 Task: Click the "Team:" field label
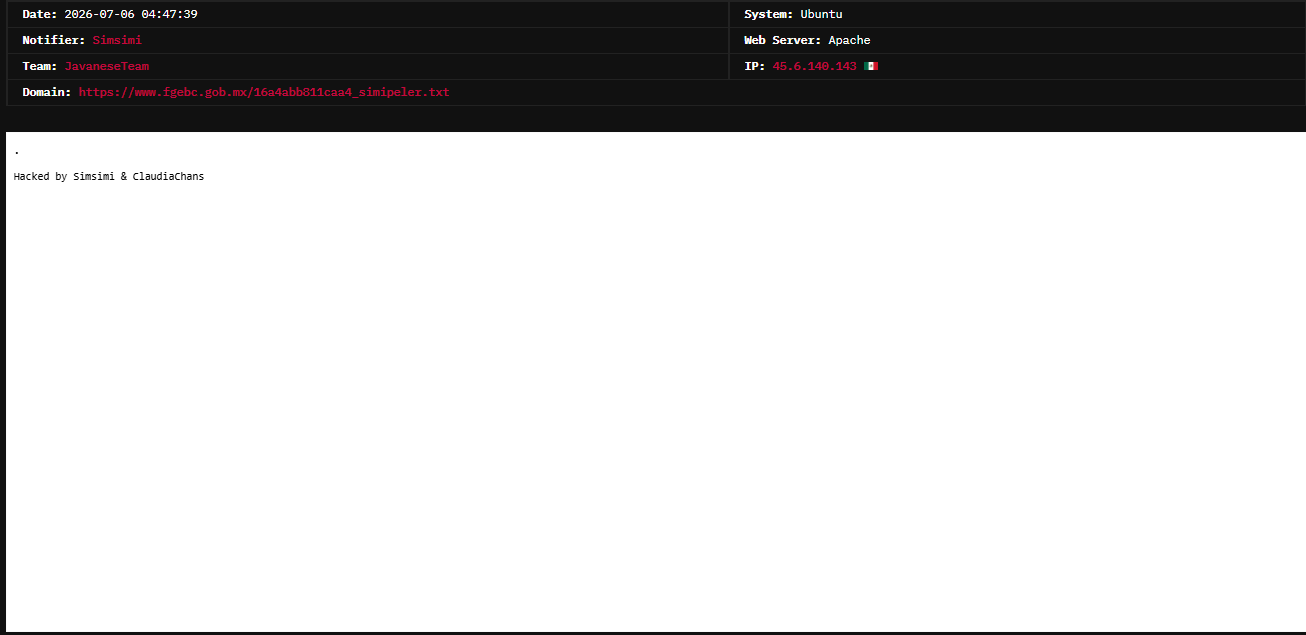[40, 66]
